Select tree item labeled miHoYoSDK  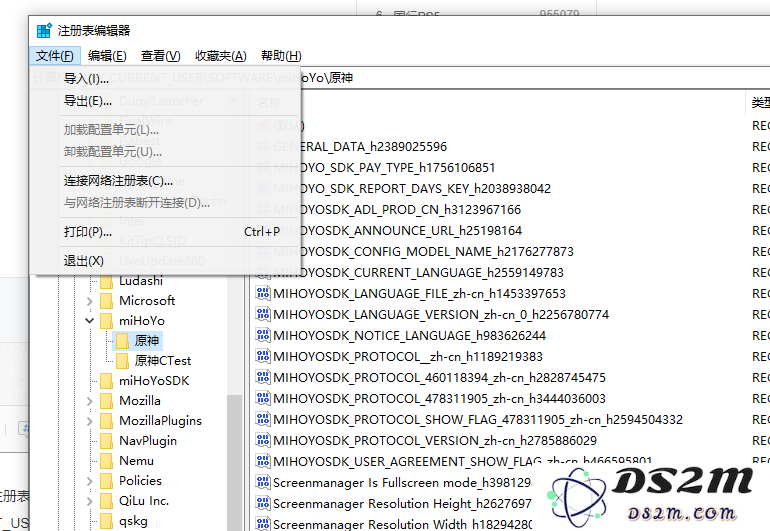click(x=154, y=381)
